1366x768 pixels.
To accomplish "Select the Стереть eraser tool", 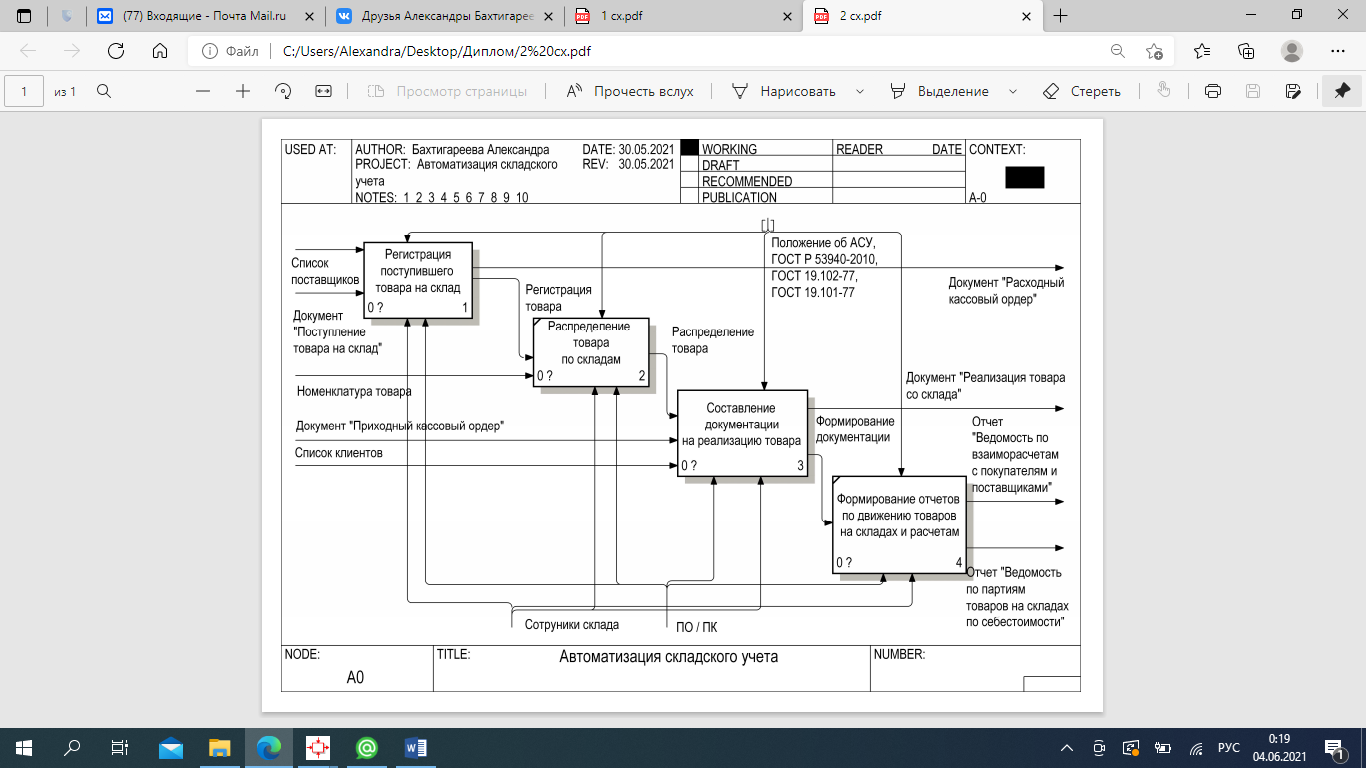I will tap(1082, 91).
